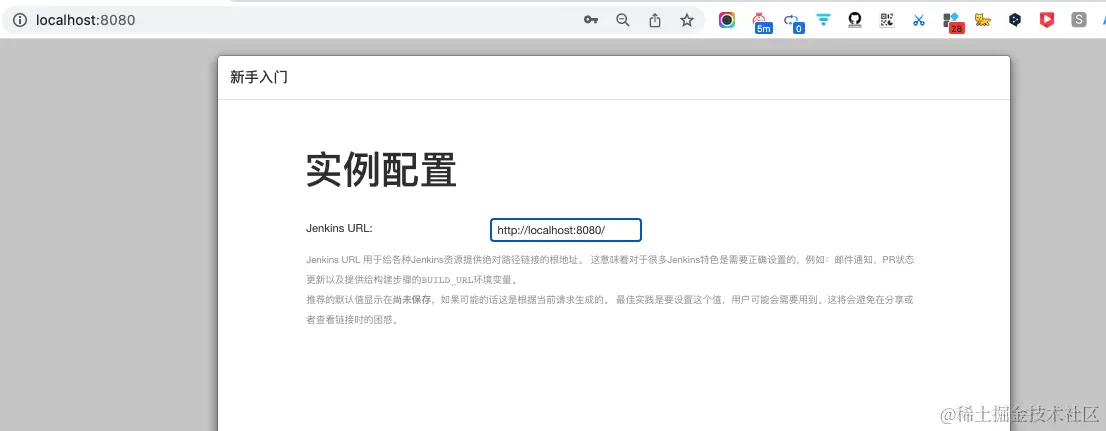Screen dimensions: 1106x431
Task: Share this page via share icon
Action: click(x=655, y=20)
